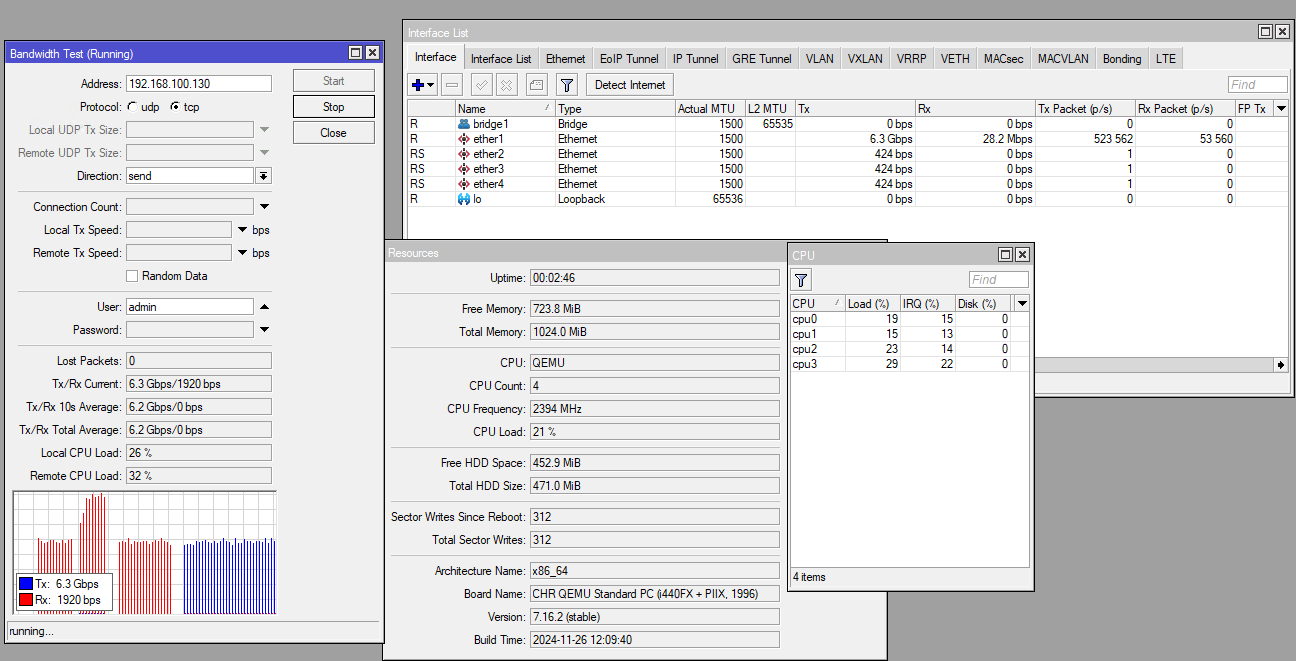Enable the Random Data checkbox
The width and height of the screenshot is (1296, 661).
tap(132, 276)
